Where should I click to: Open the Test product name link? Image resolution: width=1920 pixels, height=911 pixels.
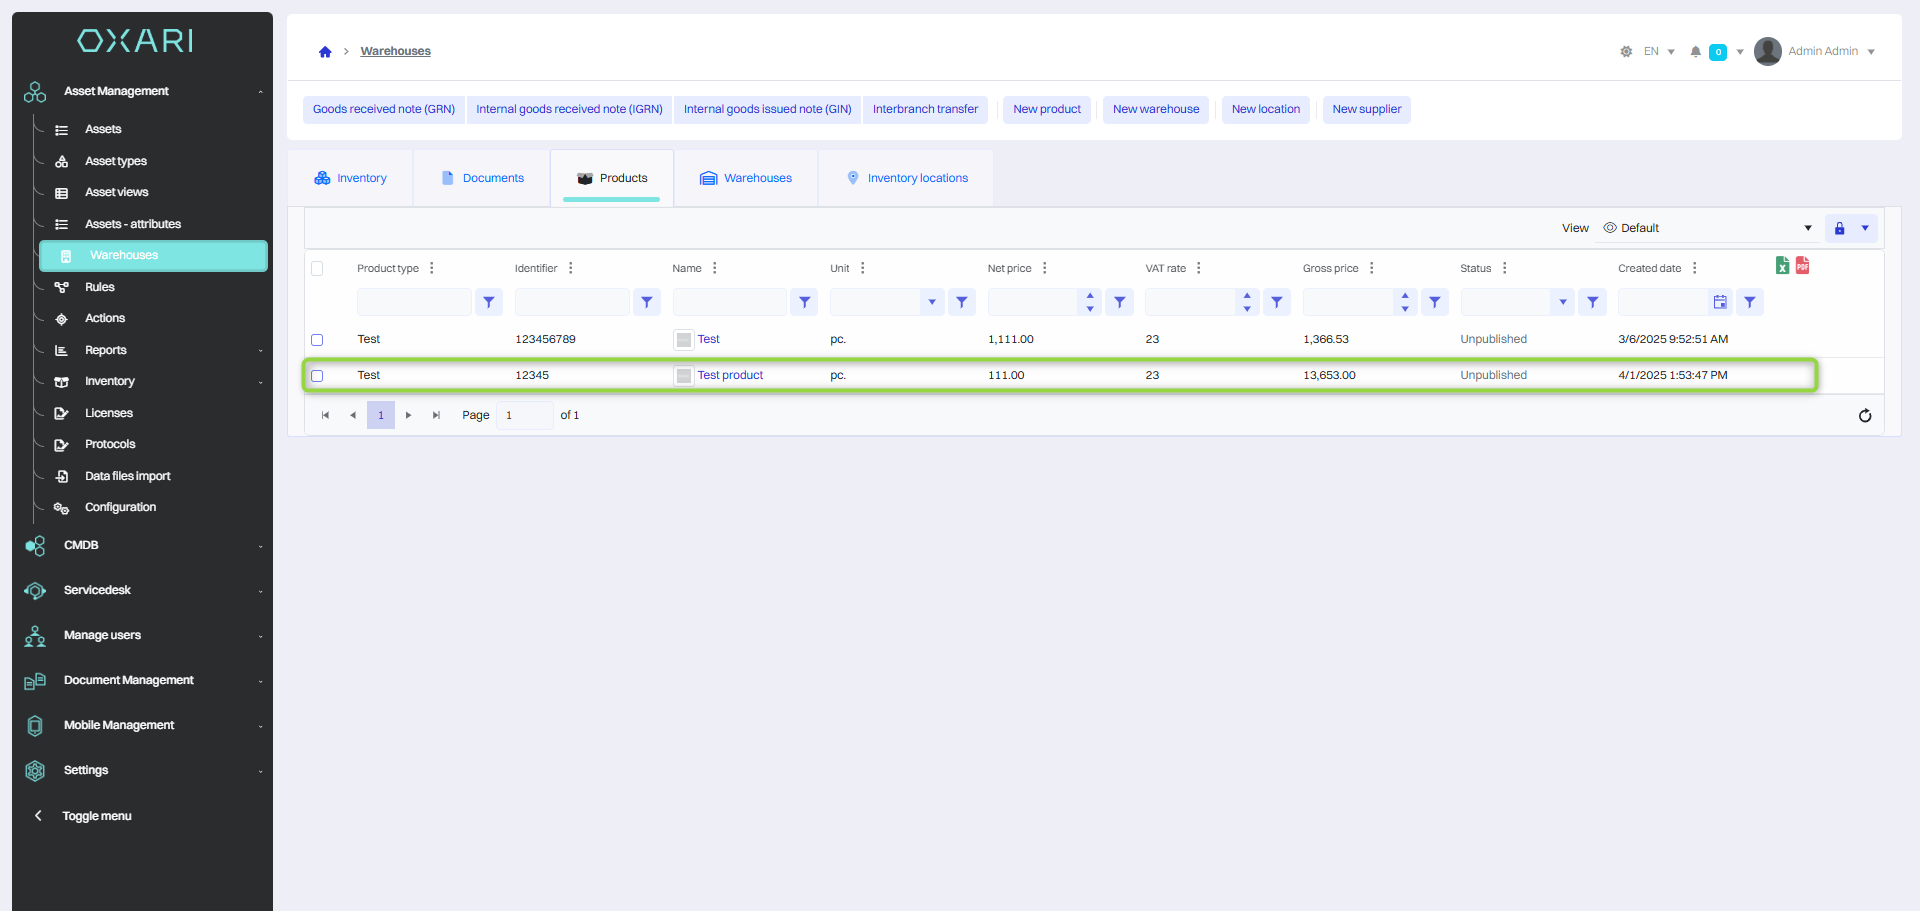[730, 375]
